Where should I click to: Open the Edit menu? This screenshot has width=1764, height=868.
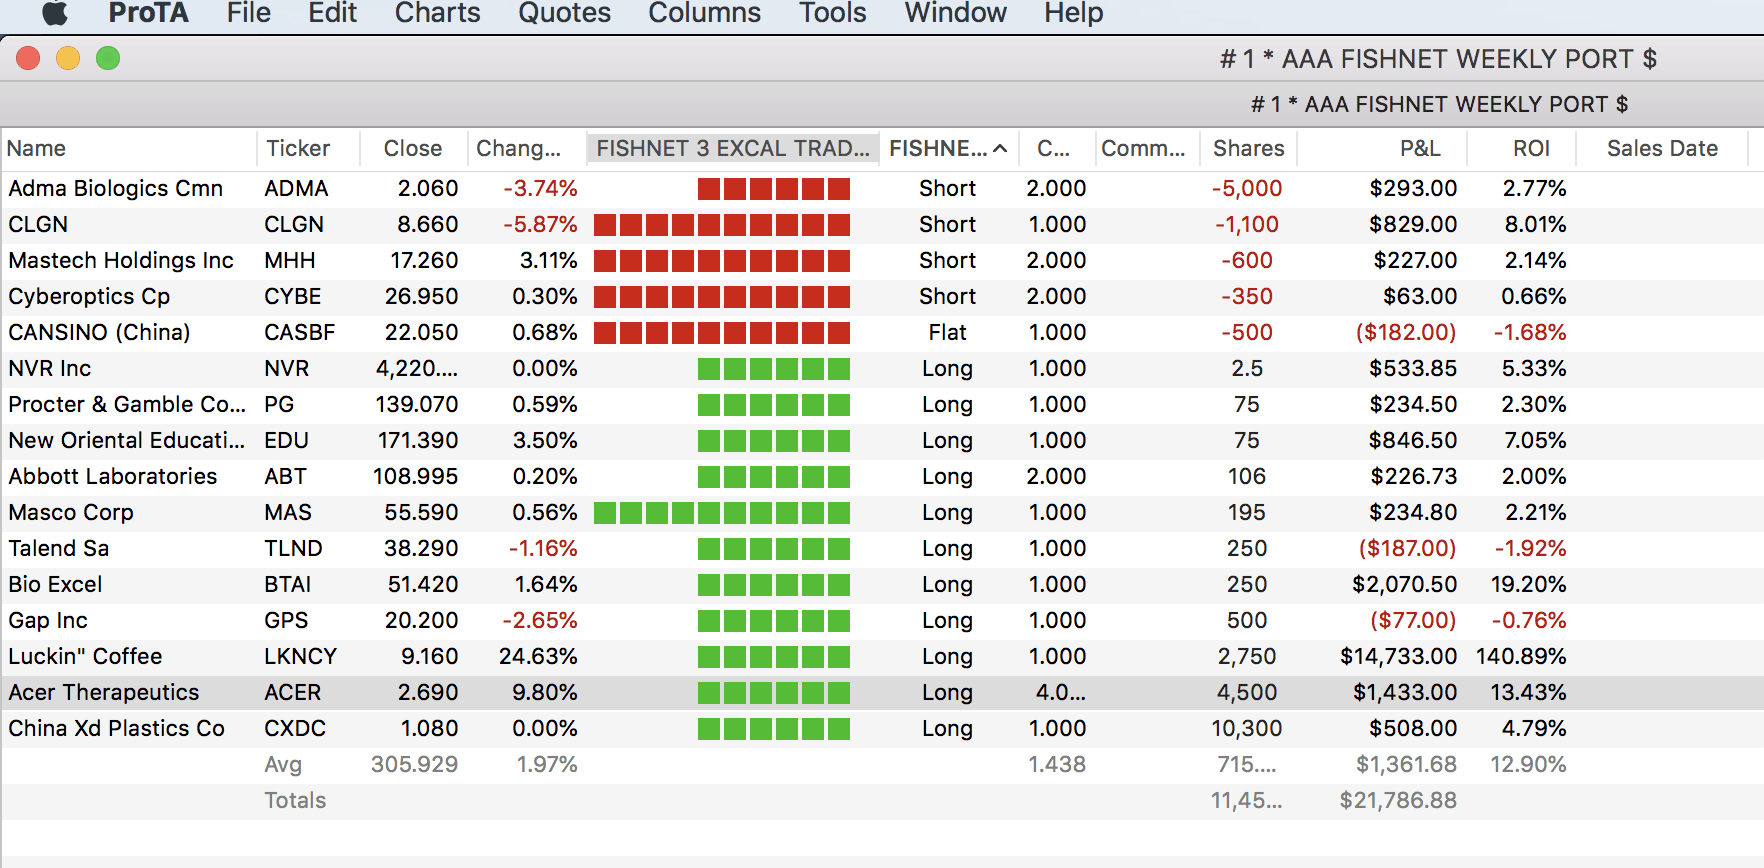coord(333,13)
